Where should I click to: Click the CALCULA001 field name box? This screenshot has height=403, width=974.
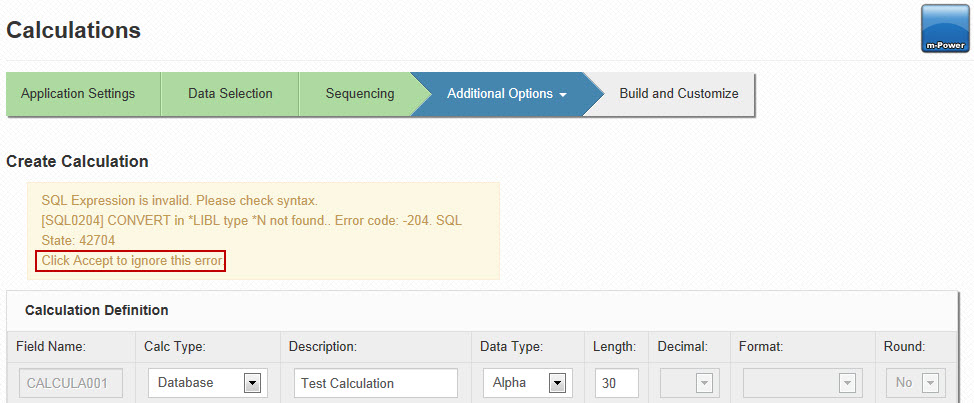pyautogui.click(x=71, y=383)
